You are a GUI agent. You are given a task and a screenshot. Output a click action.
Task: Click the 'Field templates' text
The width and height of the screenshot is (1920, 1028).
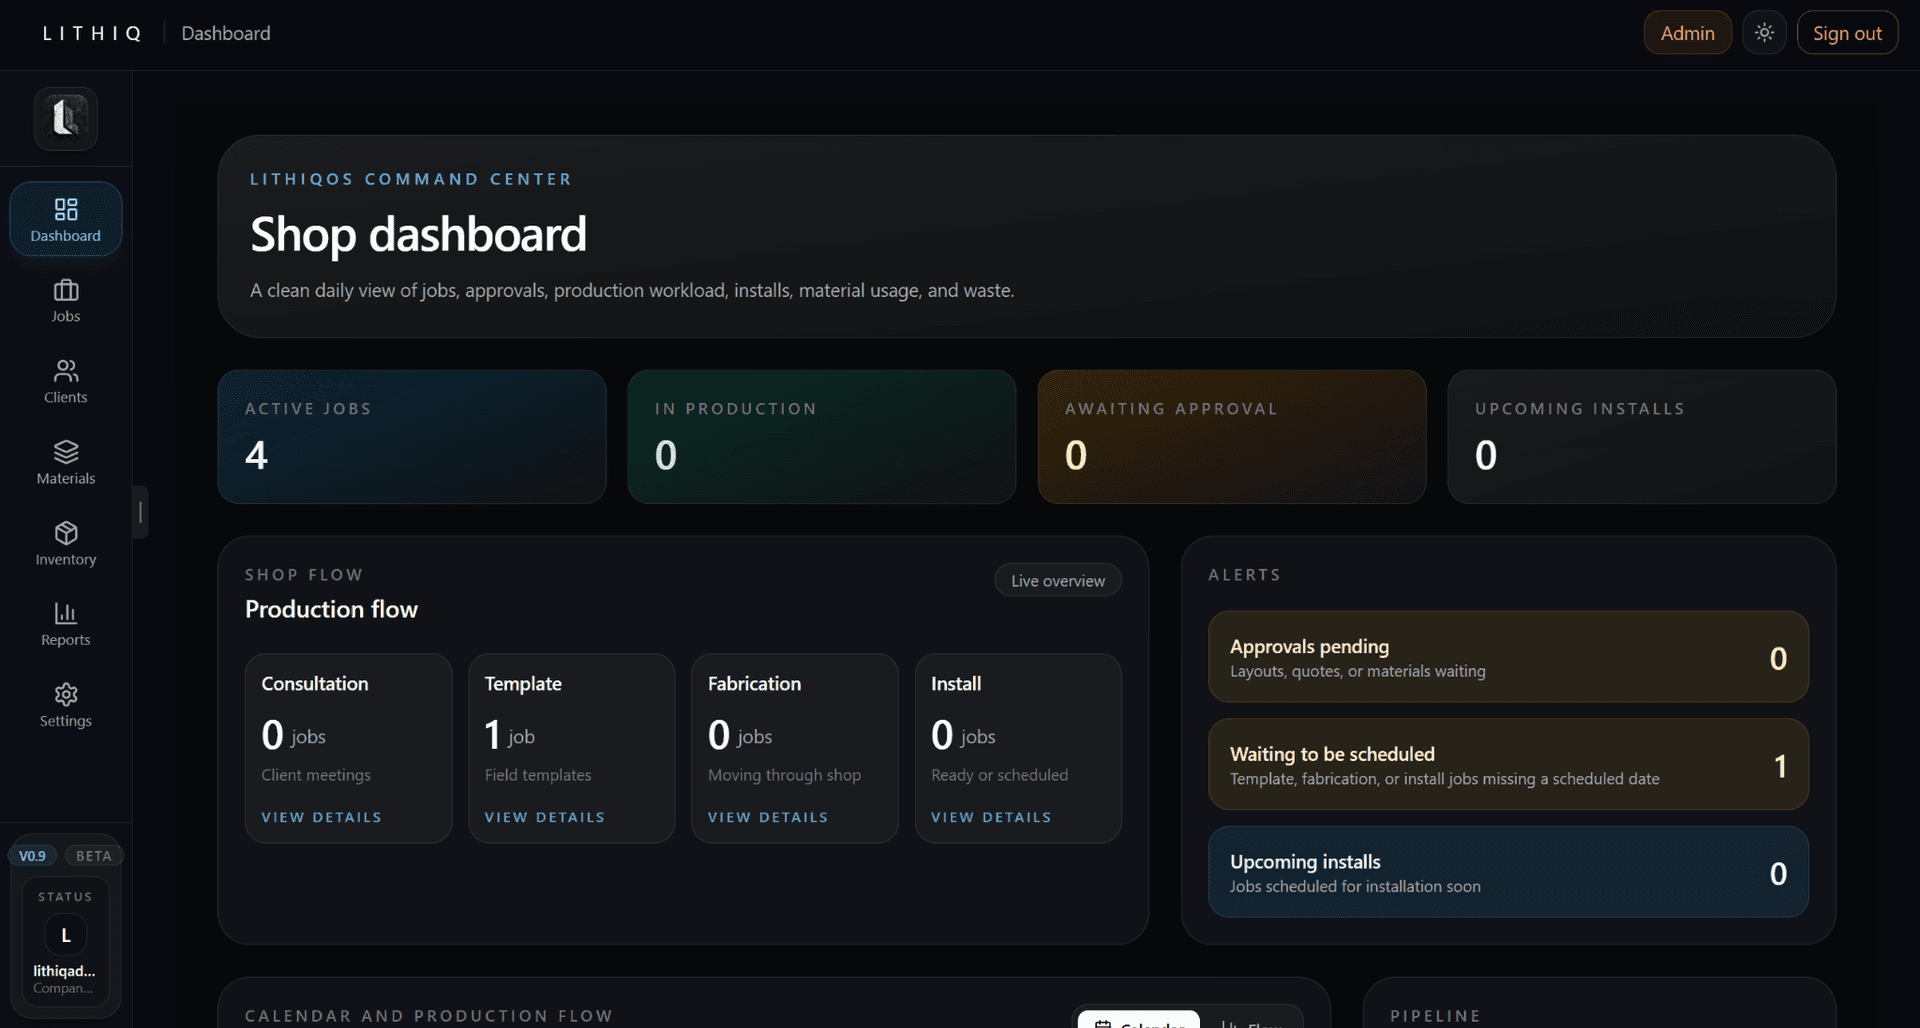pos(538,775)
